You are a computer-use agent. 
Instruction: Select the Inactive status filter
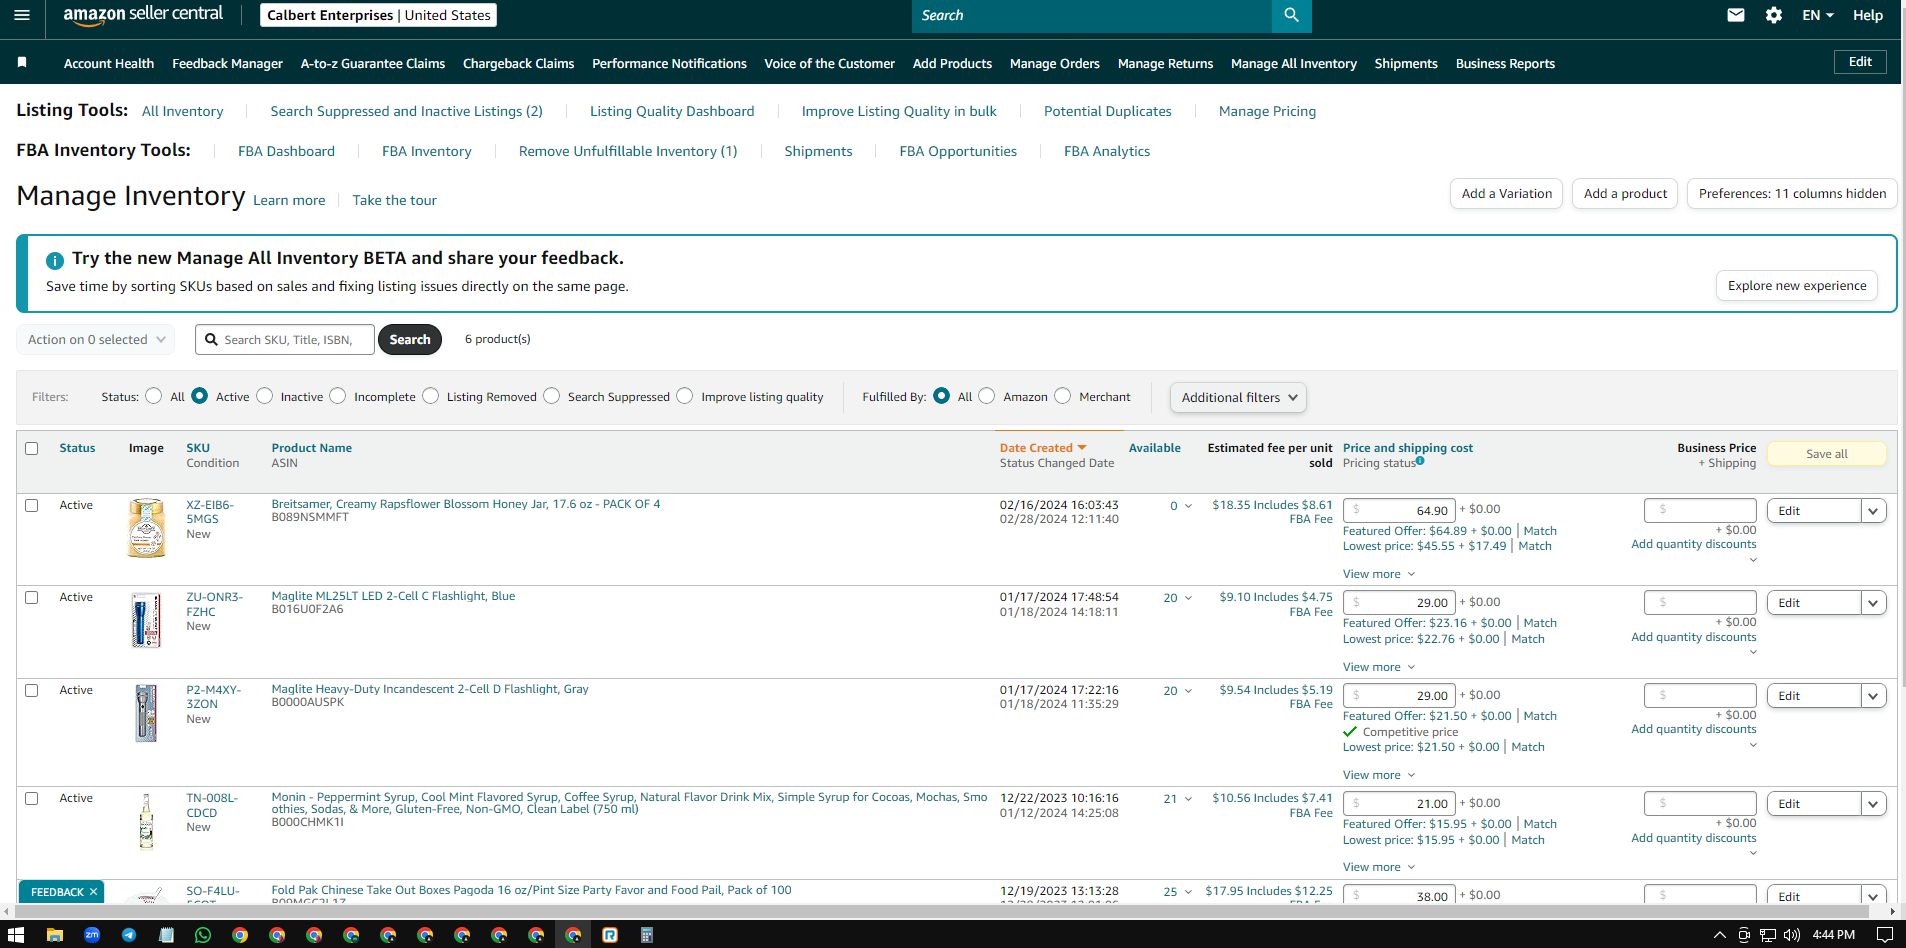coord(265,396)
